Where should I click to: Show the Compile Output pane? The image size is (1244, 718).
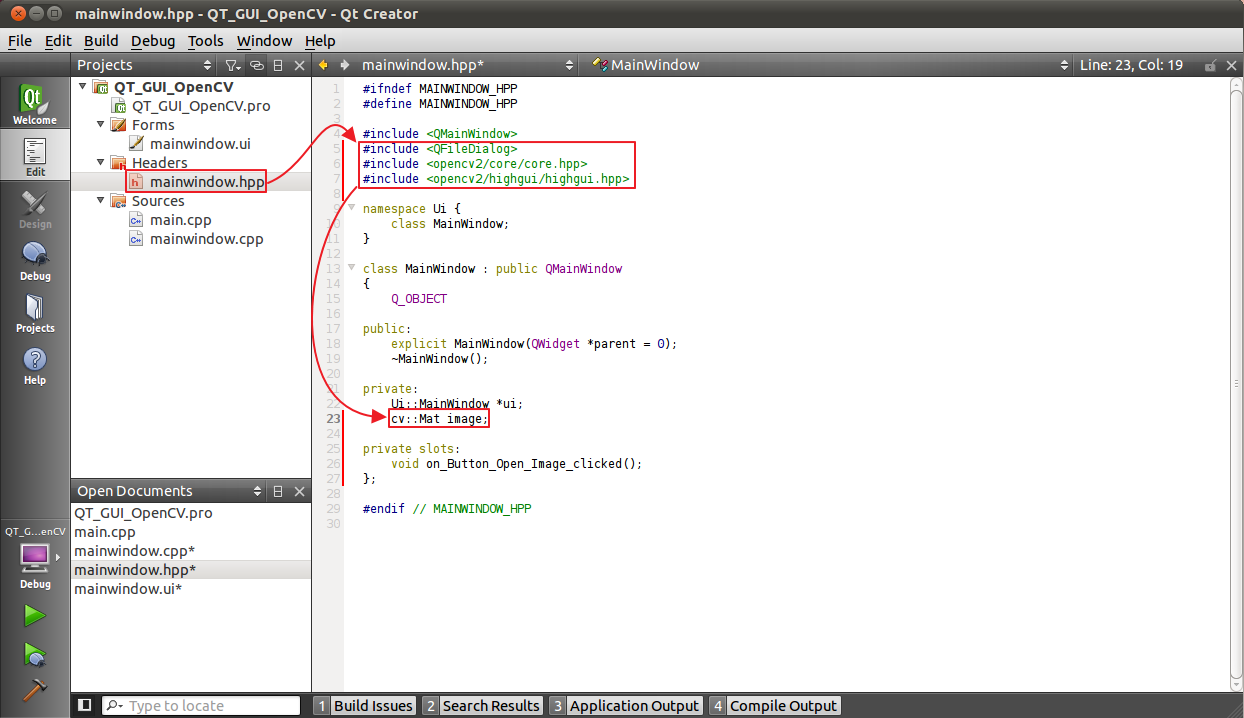pyautogui.click(x=783, y=705)
